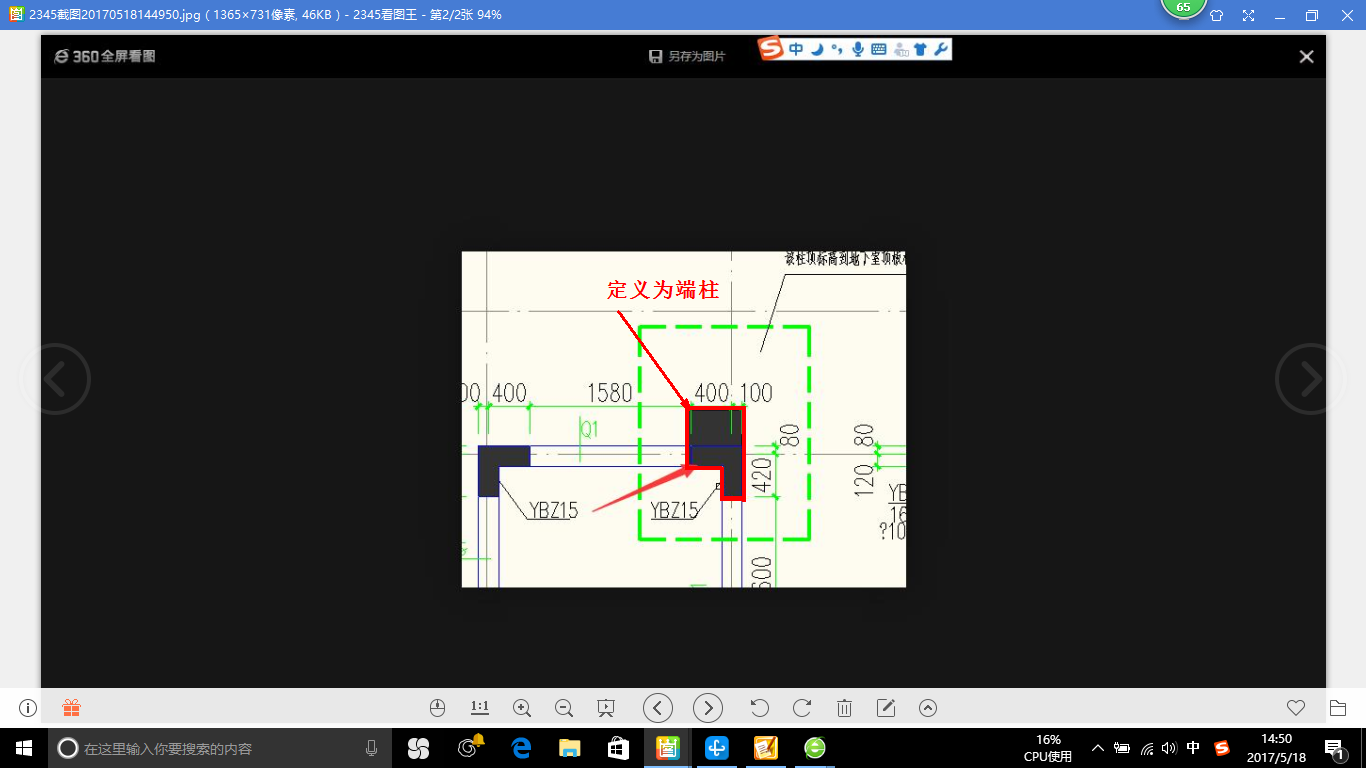The height and width of the screenshot is (768, 1366).
Task: Open the Sogou soft keyboard
Action: tap(879, 49)
